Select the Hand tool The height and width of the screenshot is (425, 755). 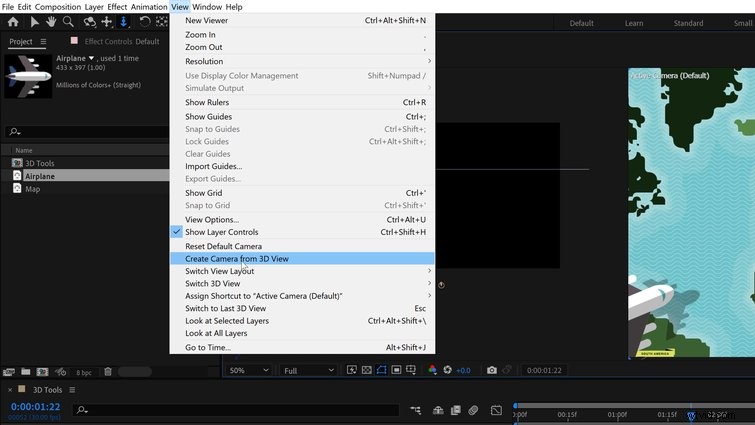tap(51, 22)
